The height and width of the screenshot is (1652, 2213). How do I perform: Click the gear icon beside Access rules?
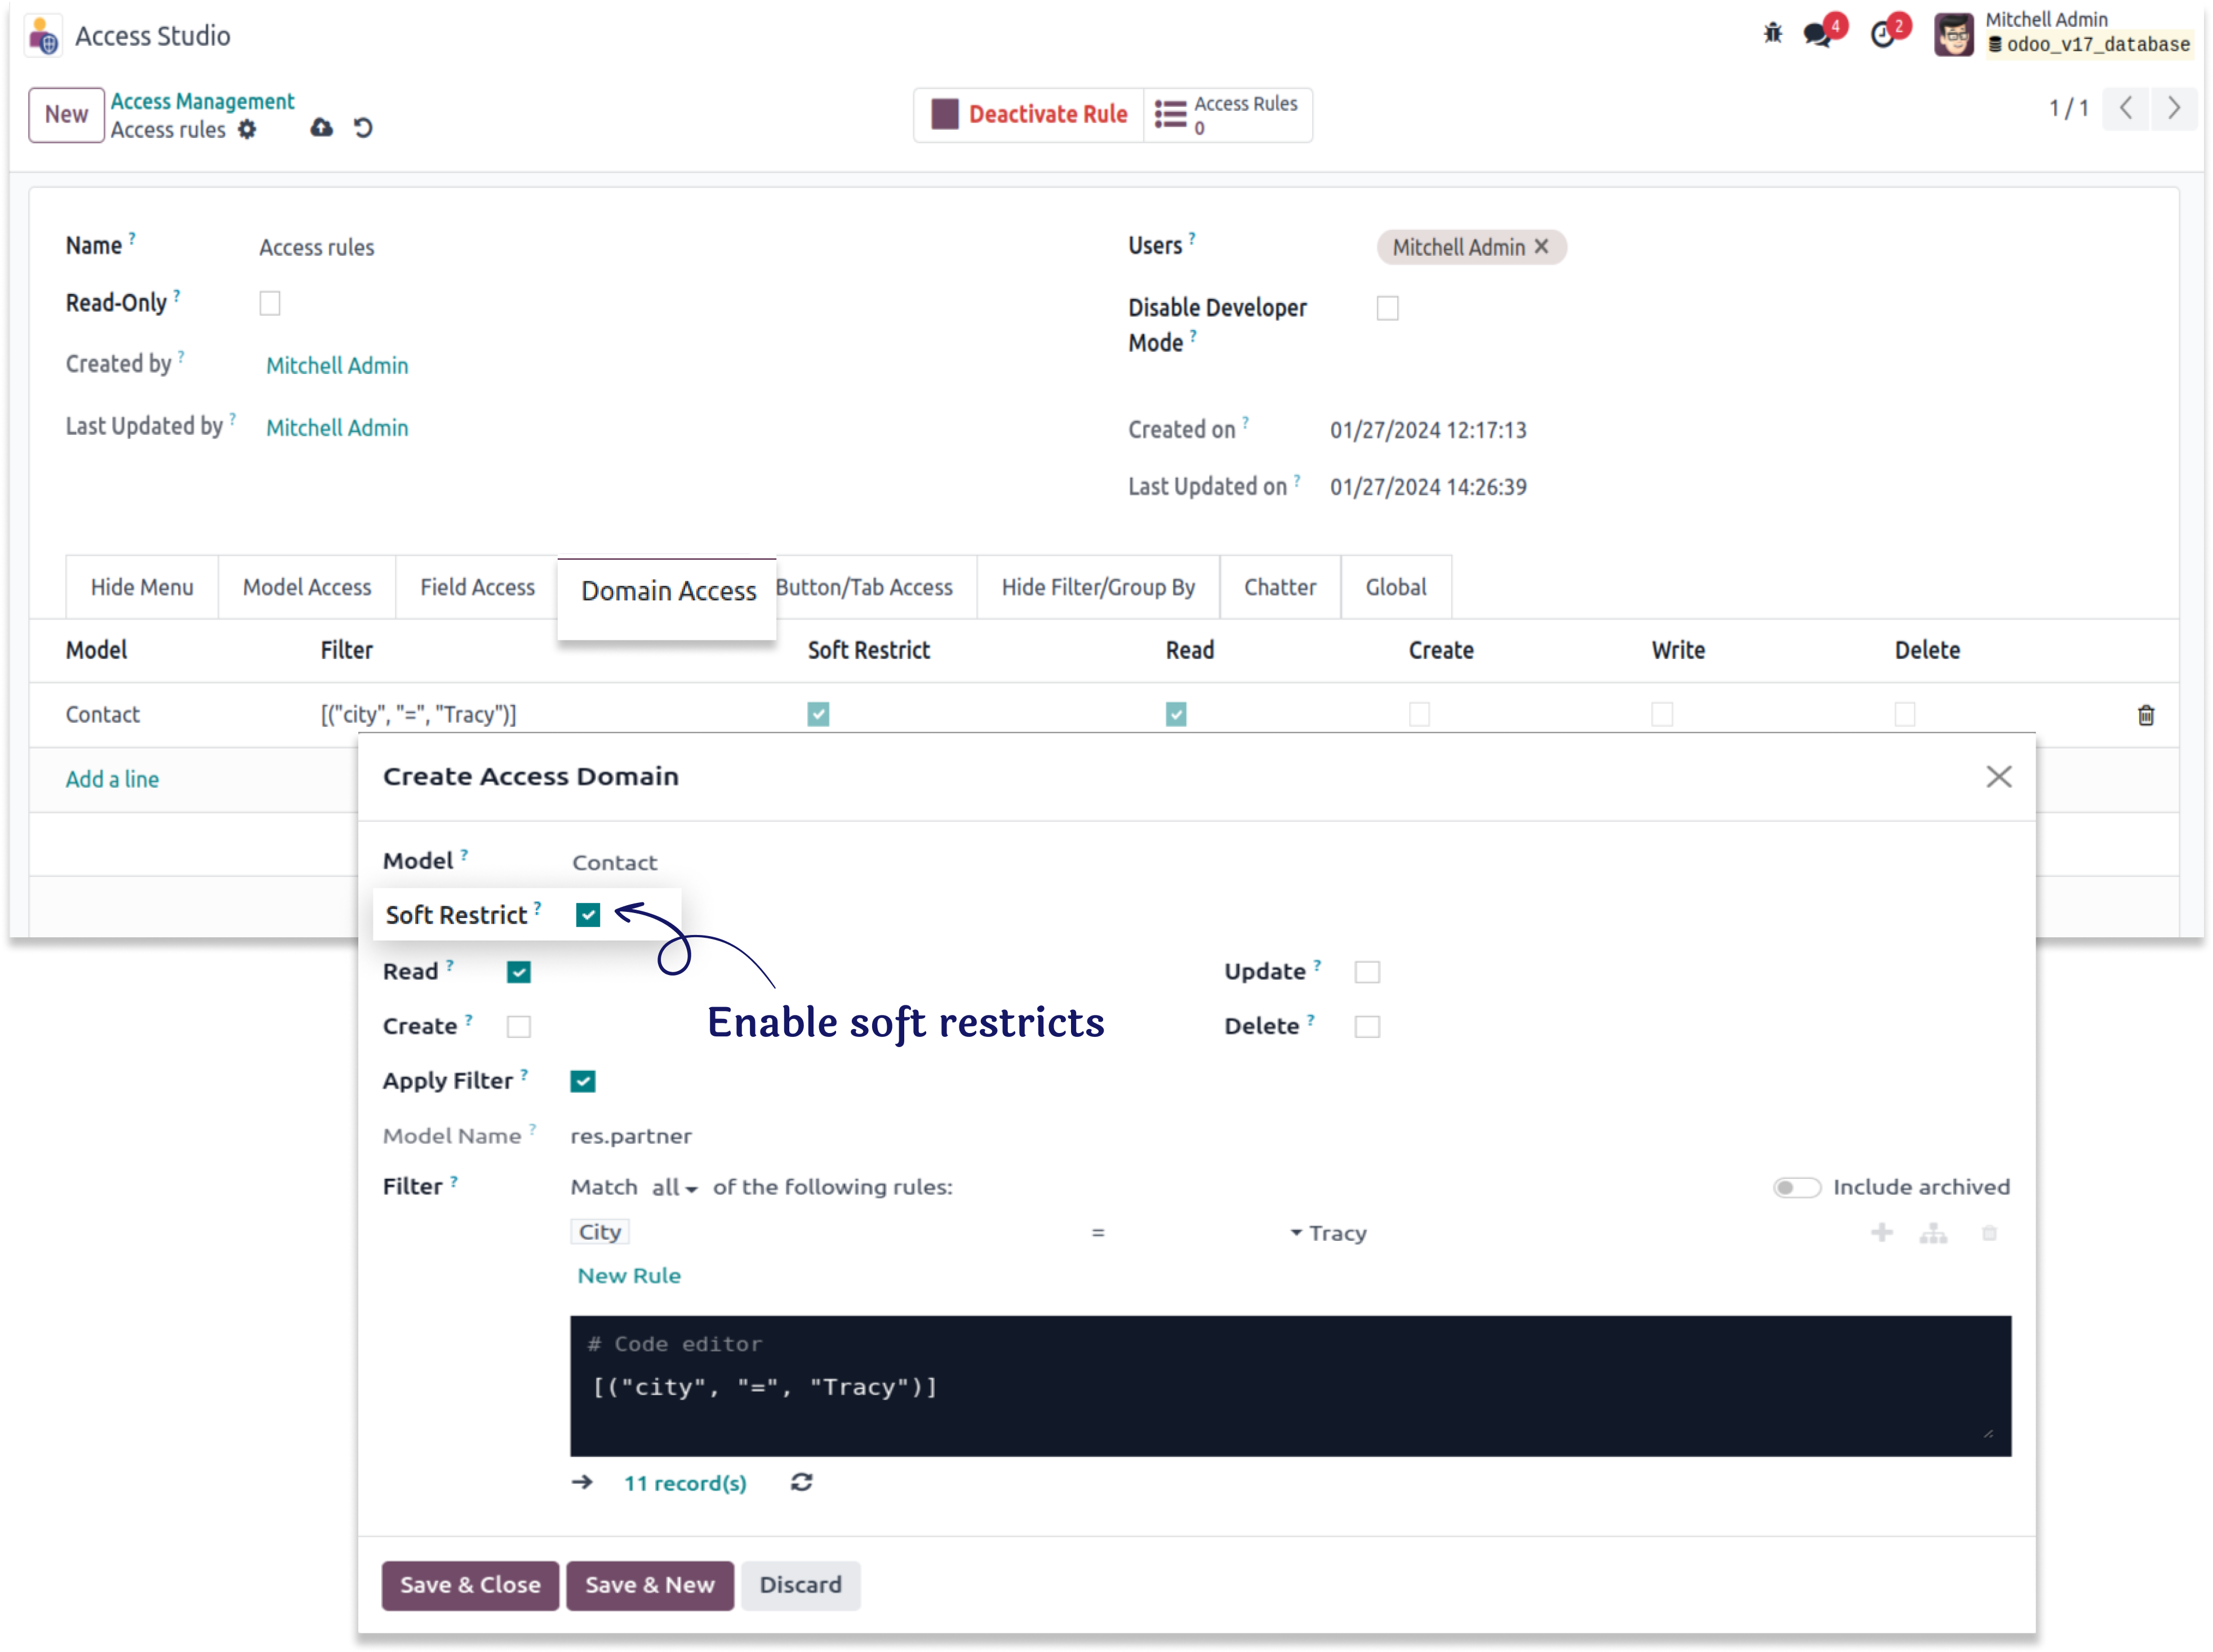(247, 130)
